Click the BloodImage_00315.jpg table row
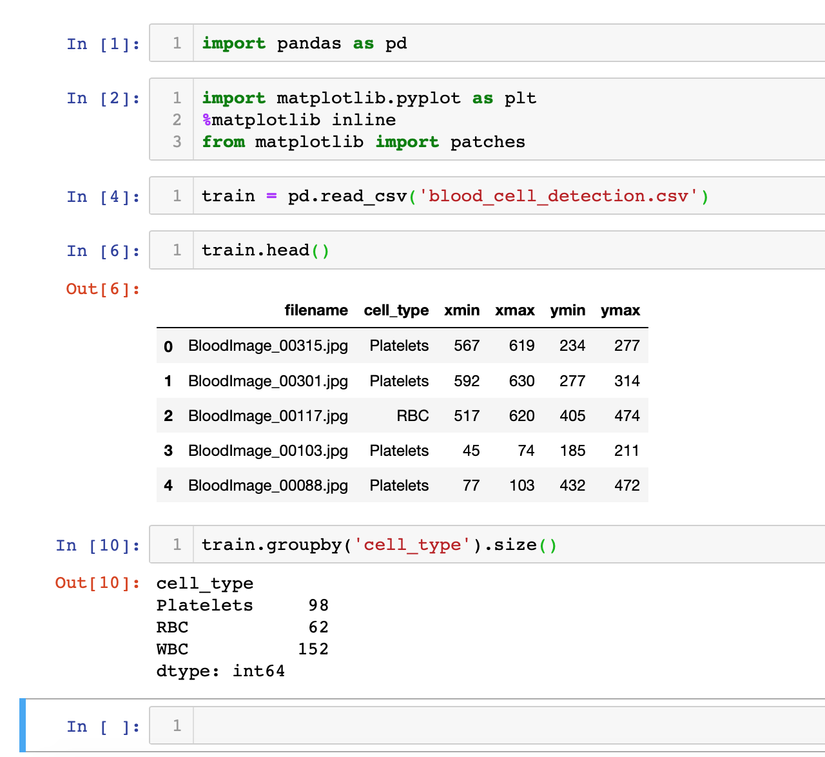The image size is (825, 757). pyautogui.click(x=400, y=346)
